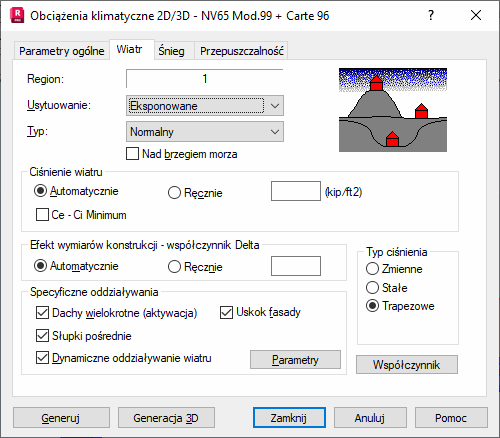Image resolution: width=500 pixels, height=438 pixels.
Task: Click the terrain site exposure illustration
Action: 393,110
